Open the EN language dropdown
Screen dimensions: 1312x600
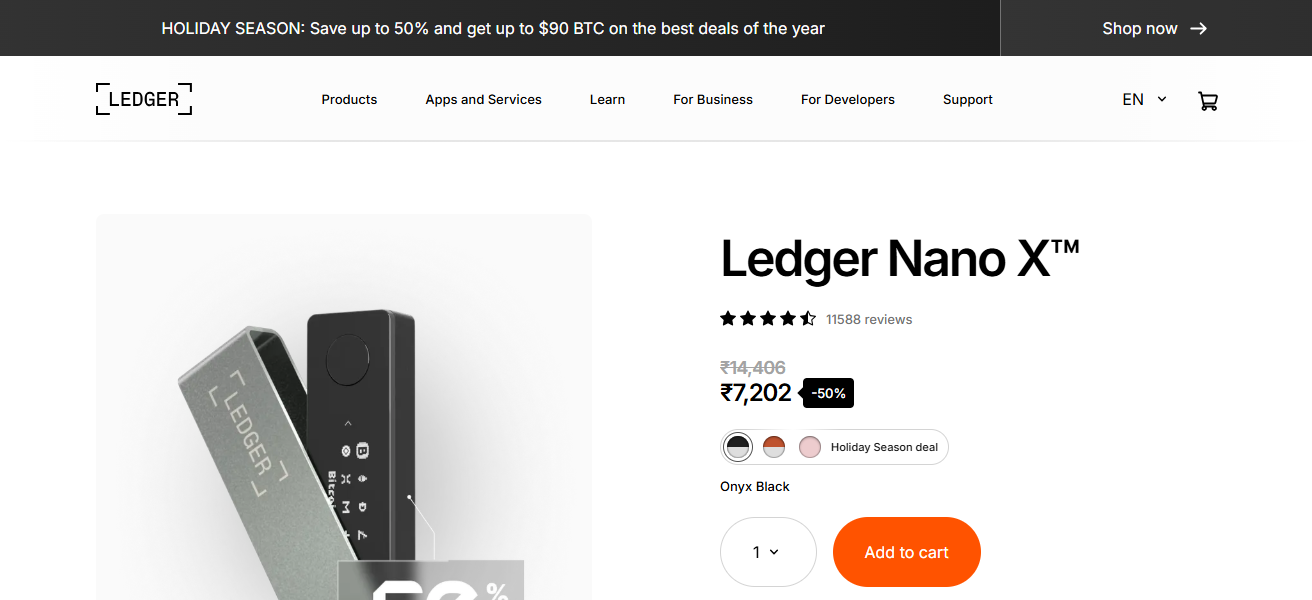pos(1133,99)
